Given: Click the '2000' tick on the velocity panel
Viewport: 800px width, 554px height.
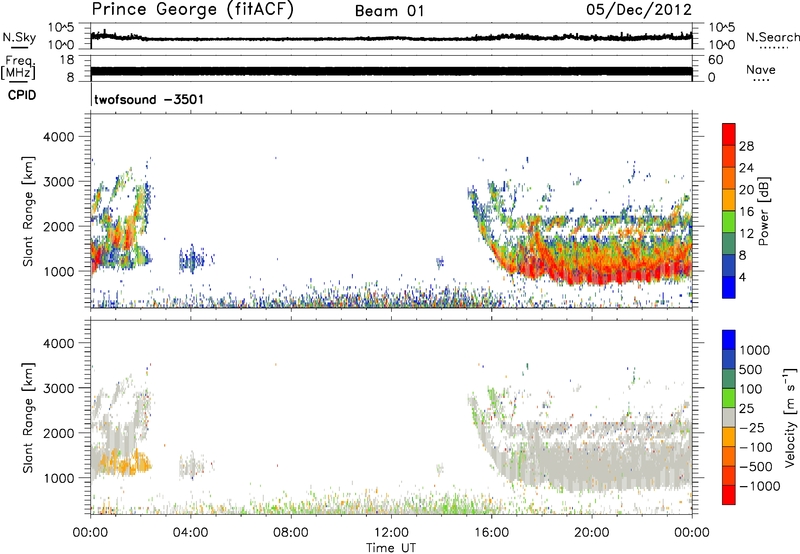Looking at the screenshot, I should (x=58, y=433).
